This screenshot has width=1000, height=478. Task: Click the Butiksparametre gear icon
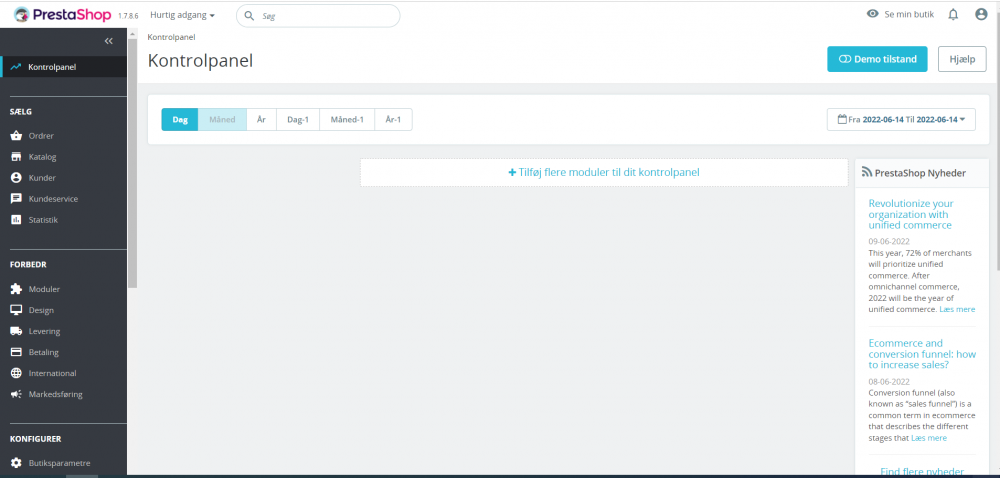(x=16, y=463)
